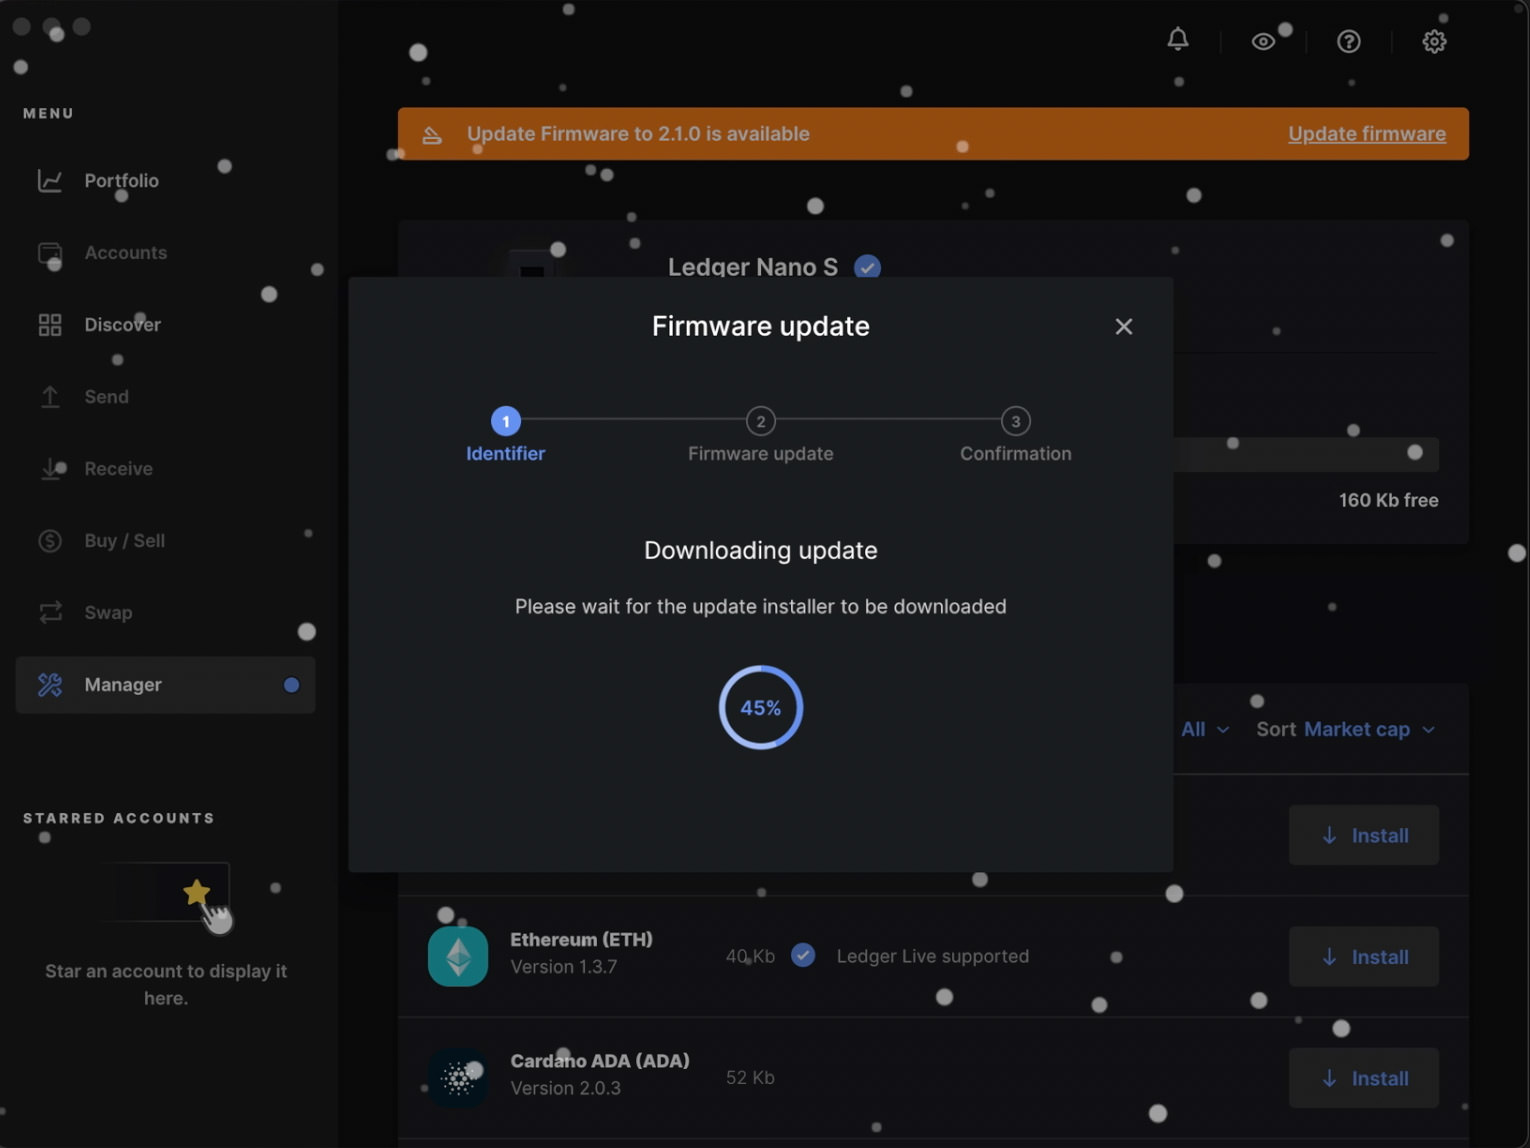Click the Send upload arrow icon
This screenshot has height=1148, width=1530.
(x=50, y=397)
